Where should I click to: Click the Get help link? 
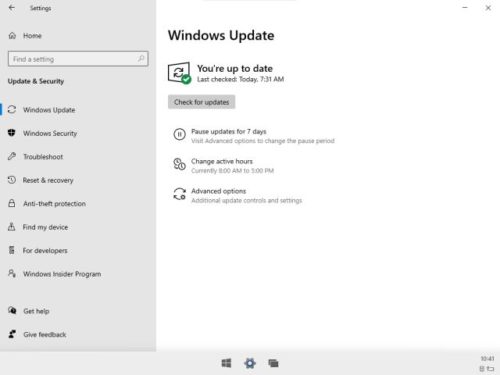[x=36, y=311]
